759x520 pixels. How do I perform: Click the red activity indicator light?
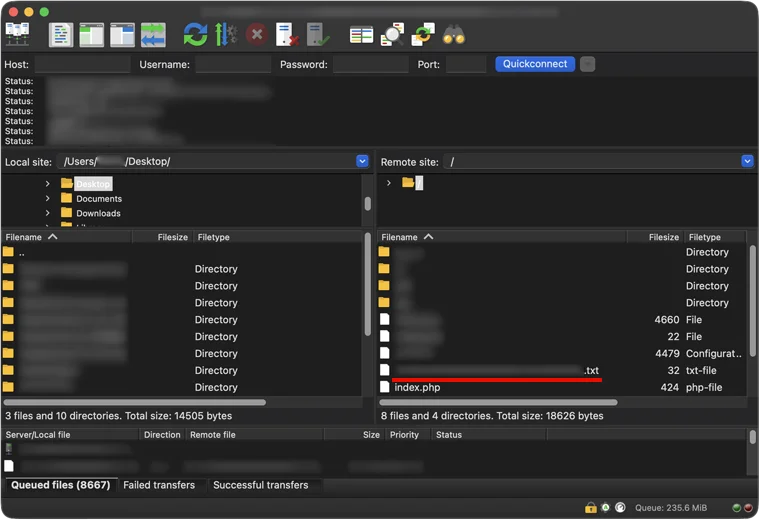(x=748, y=508)
